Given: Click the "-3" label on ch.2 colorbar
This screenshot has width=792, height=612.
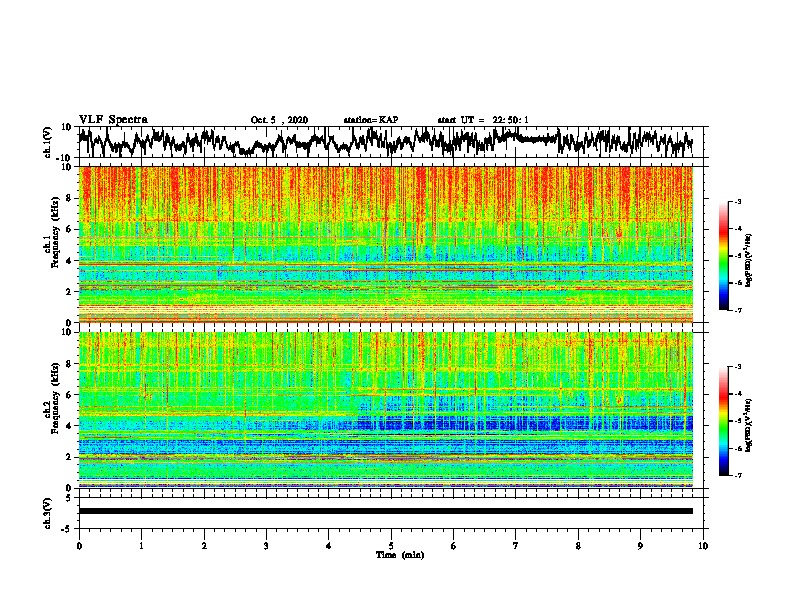Looking at the screenshot, I should 738,367.
